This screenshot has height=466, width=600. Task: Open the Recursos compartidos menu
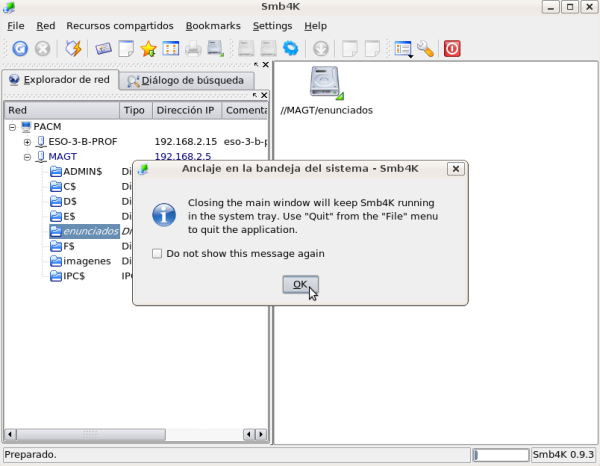click(x=118, y=25)
